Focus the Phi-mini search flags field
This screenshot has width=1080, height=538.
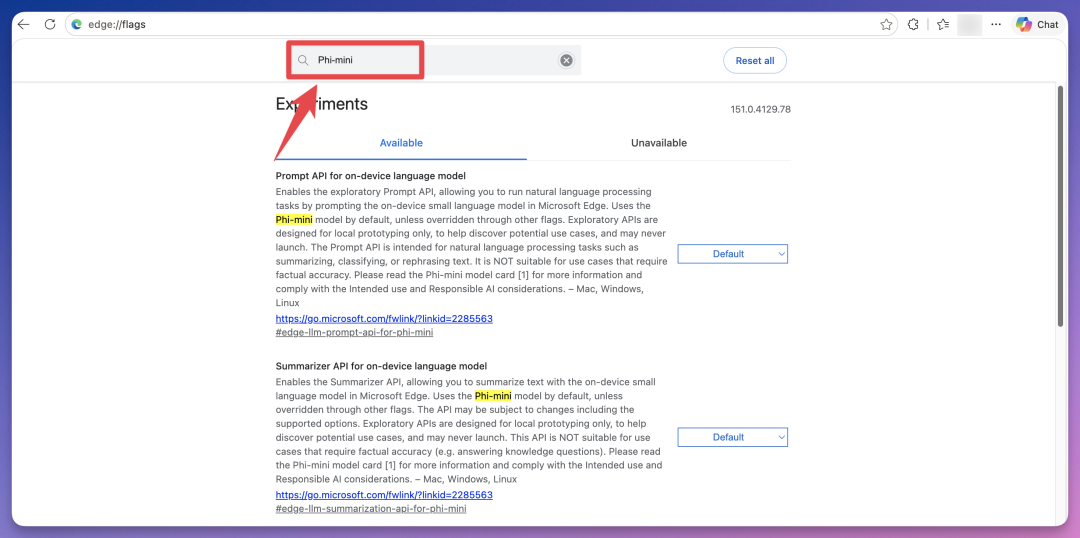(x=435, y=61)
